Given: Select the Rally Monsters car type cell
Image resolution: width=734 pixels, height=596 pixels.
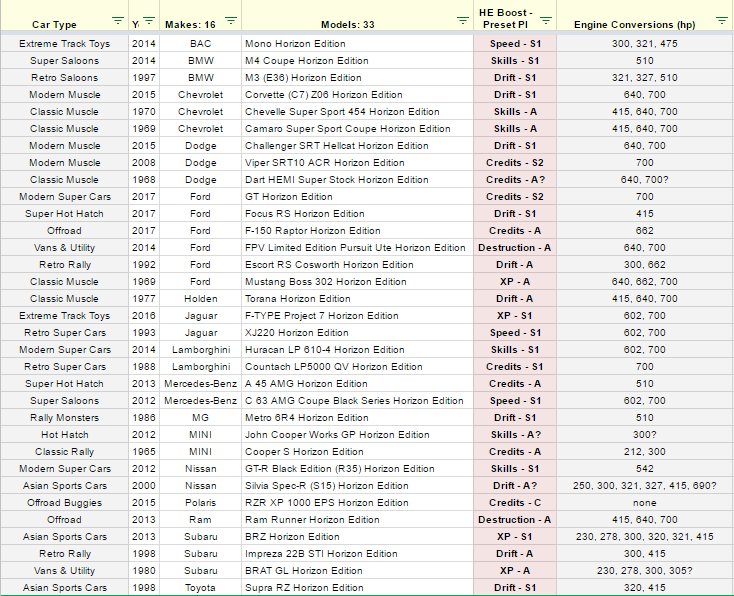Looking at the screenshot, I should tap(65, 418).
